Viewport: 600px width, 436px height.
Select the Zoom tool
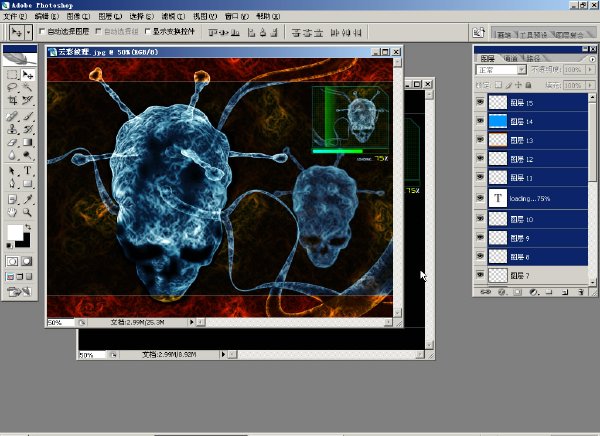click(27, 212)
